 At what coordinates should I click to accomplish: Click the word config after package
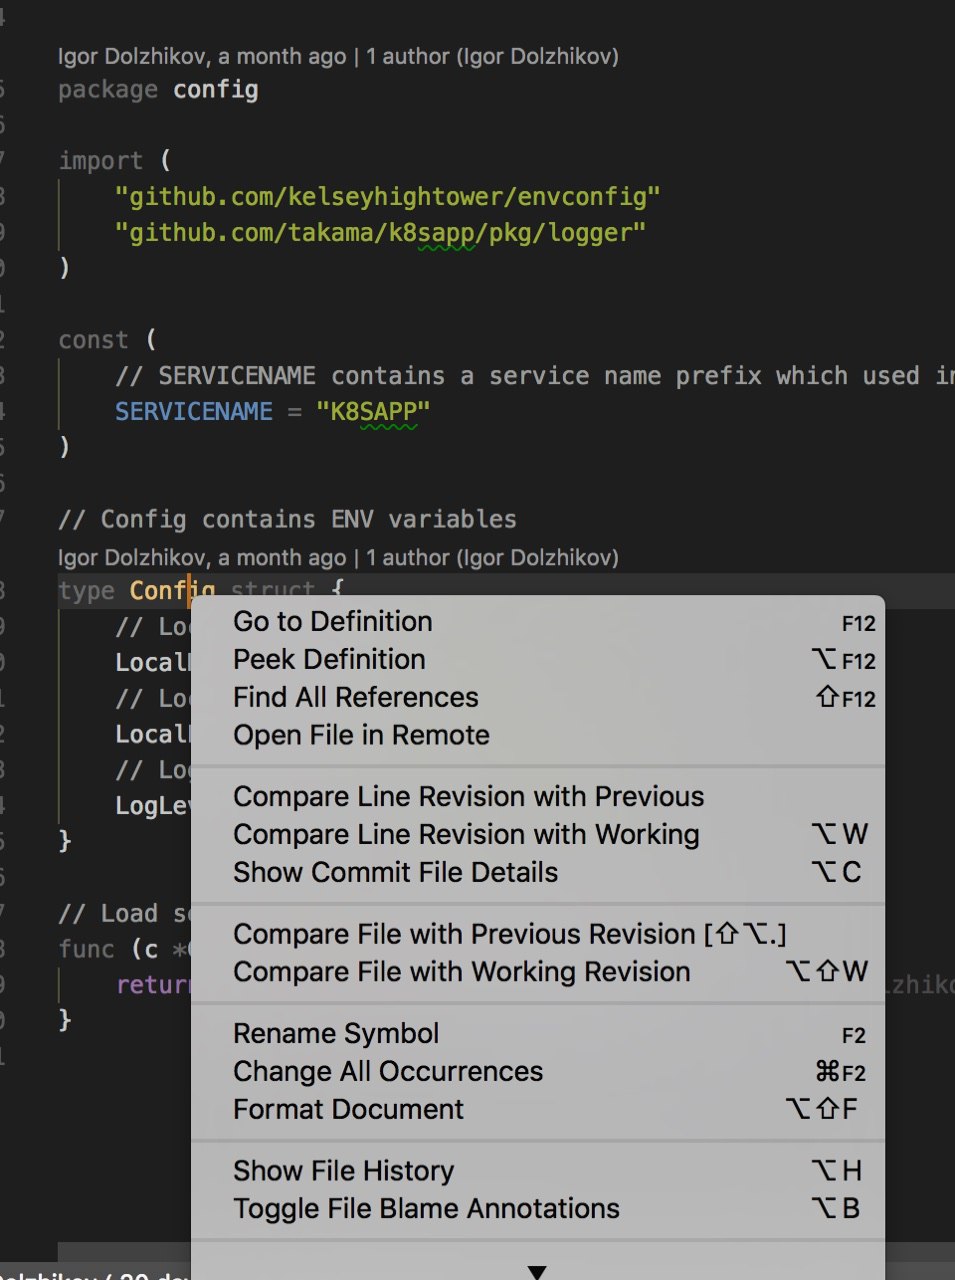click(x=216, y=90)
